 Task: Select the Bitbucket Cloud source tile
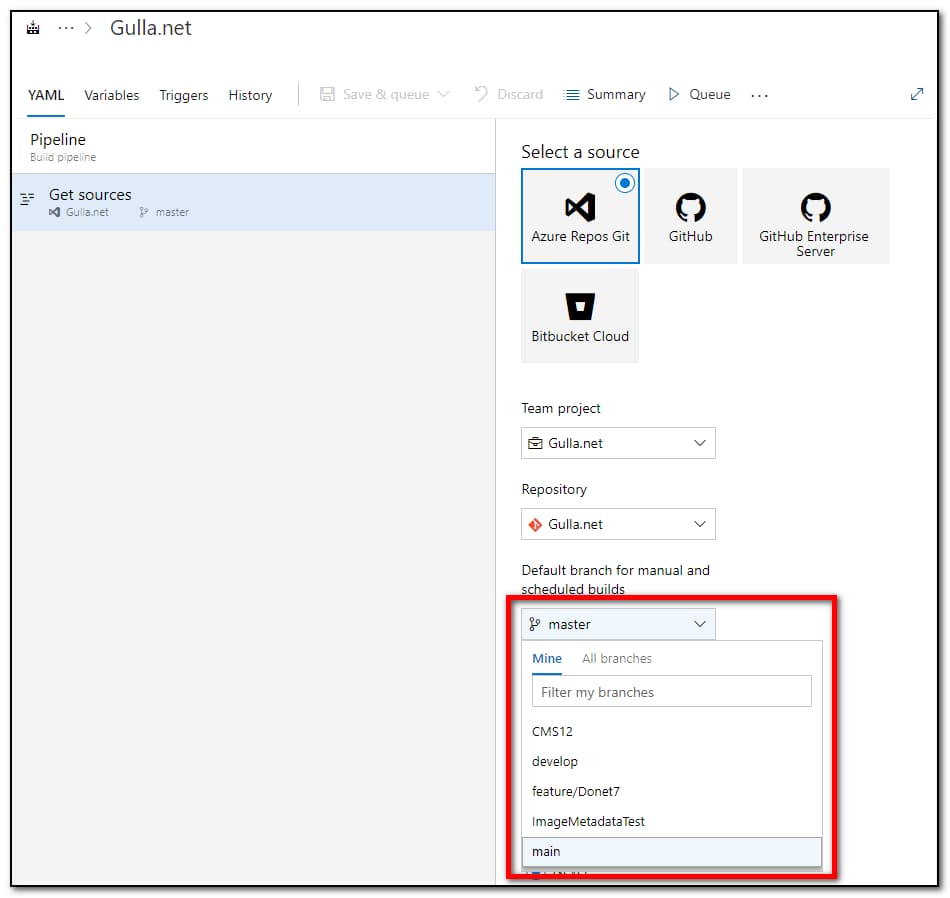click(x=580, y=316)
